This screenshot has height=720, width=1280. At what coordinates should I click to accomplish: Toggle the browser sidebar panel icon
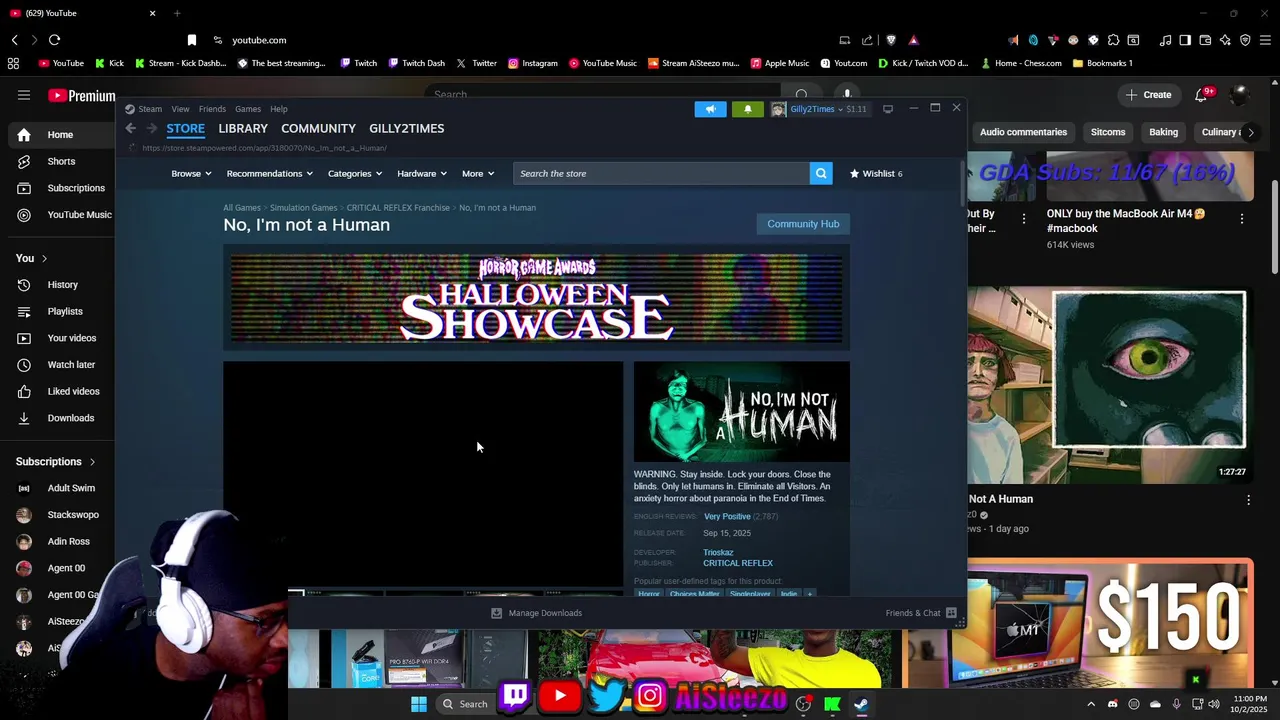1185,40
